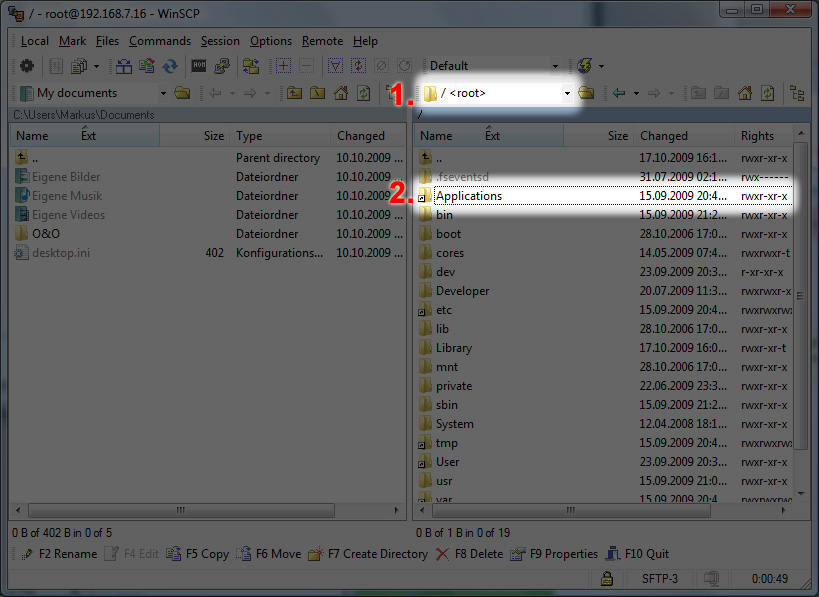Open the Mark menu

click(73, 41)
